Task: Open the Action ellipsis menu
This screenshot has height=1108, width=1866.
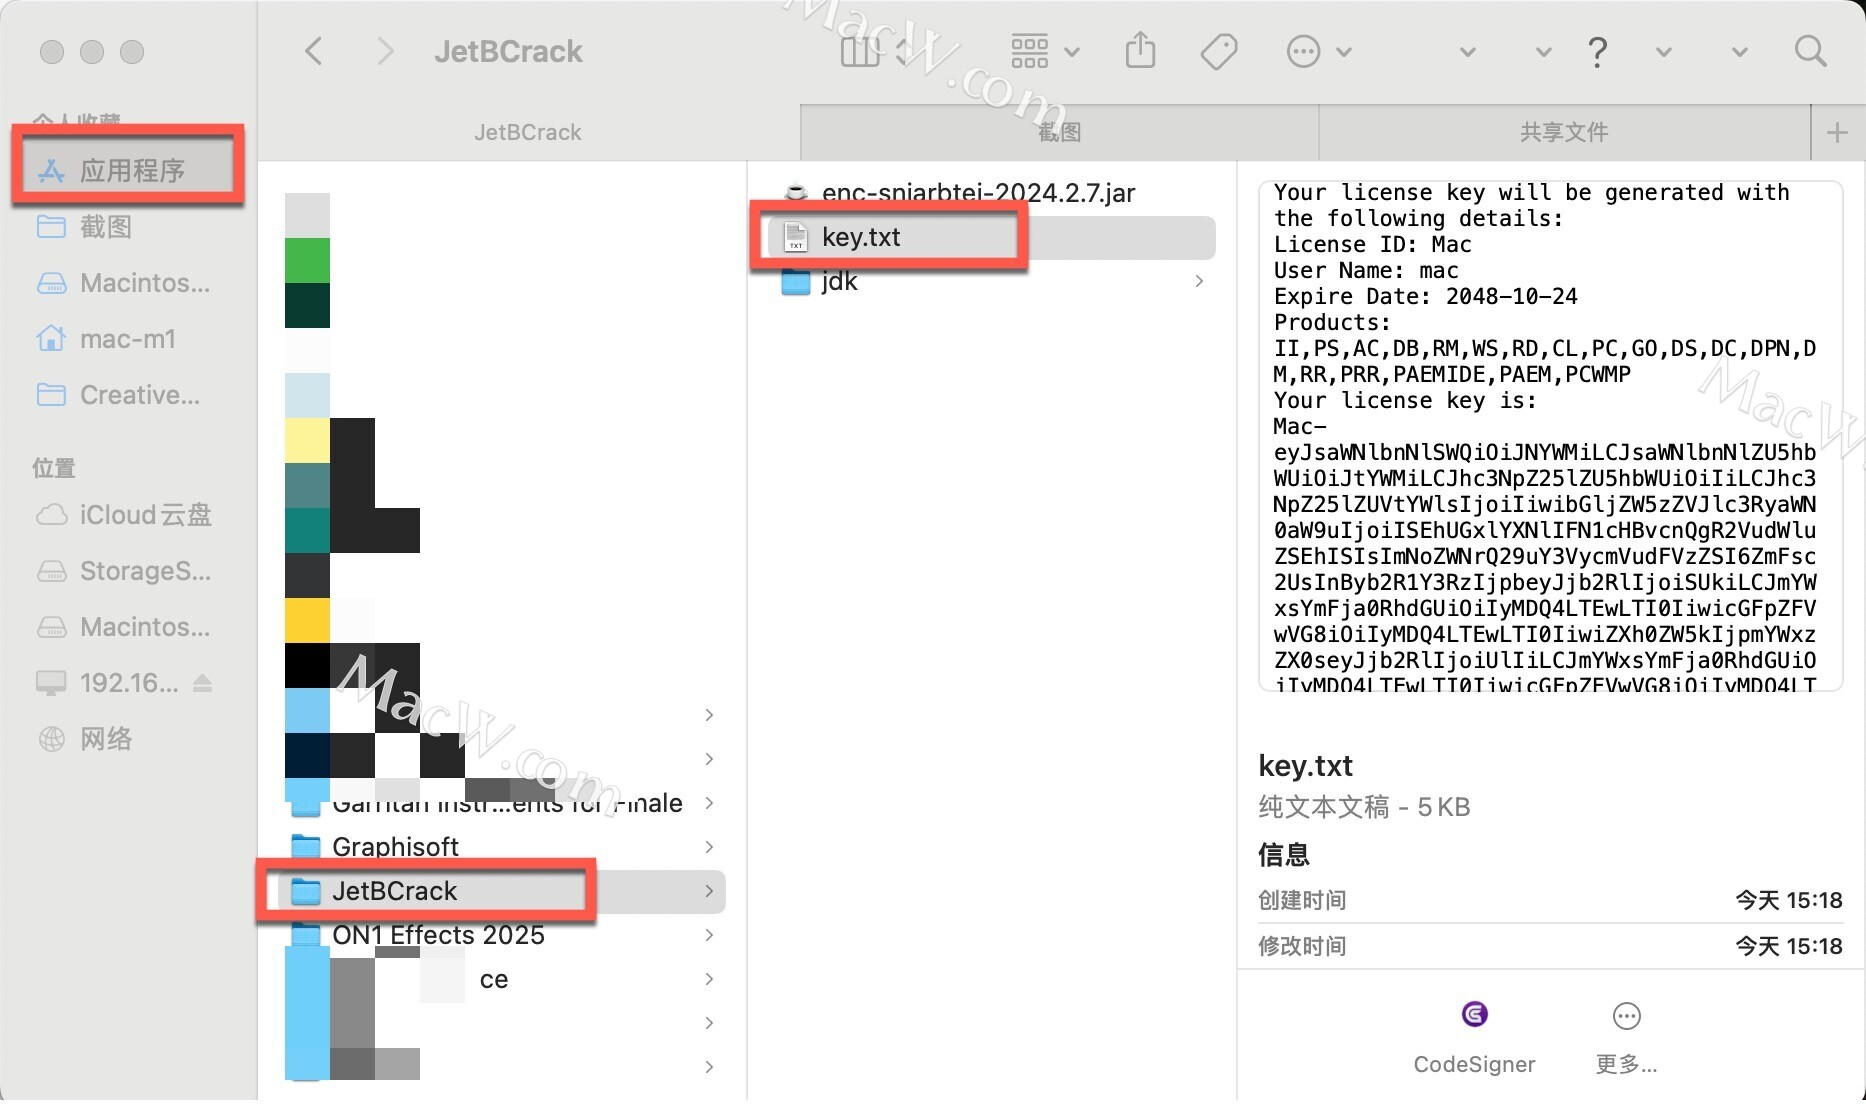Action: pyautogui.click(x=1318, y=51)
